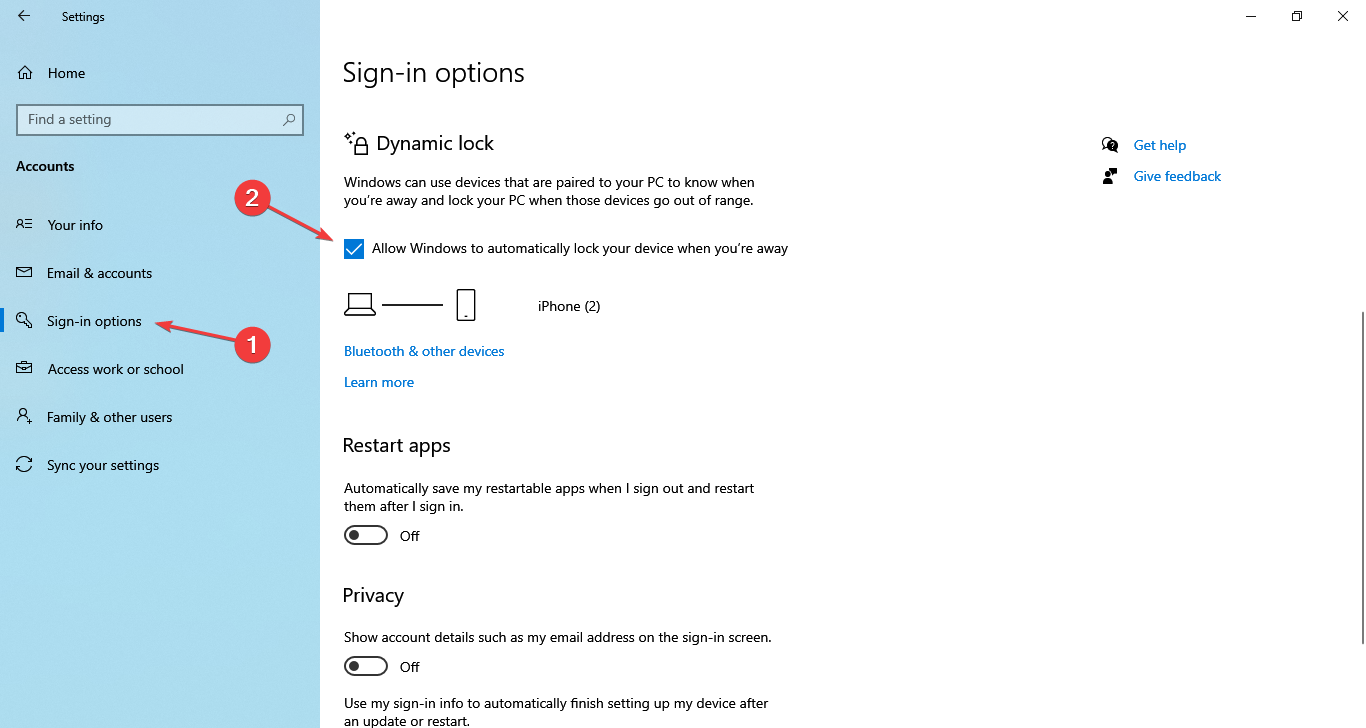Click the Give feedback link
The image size is (1366, 728).
[1176, 175]
